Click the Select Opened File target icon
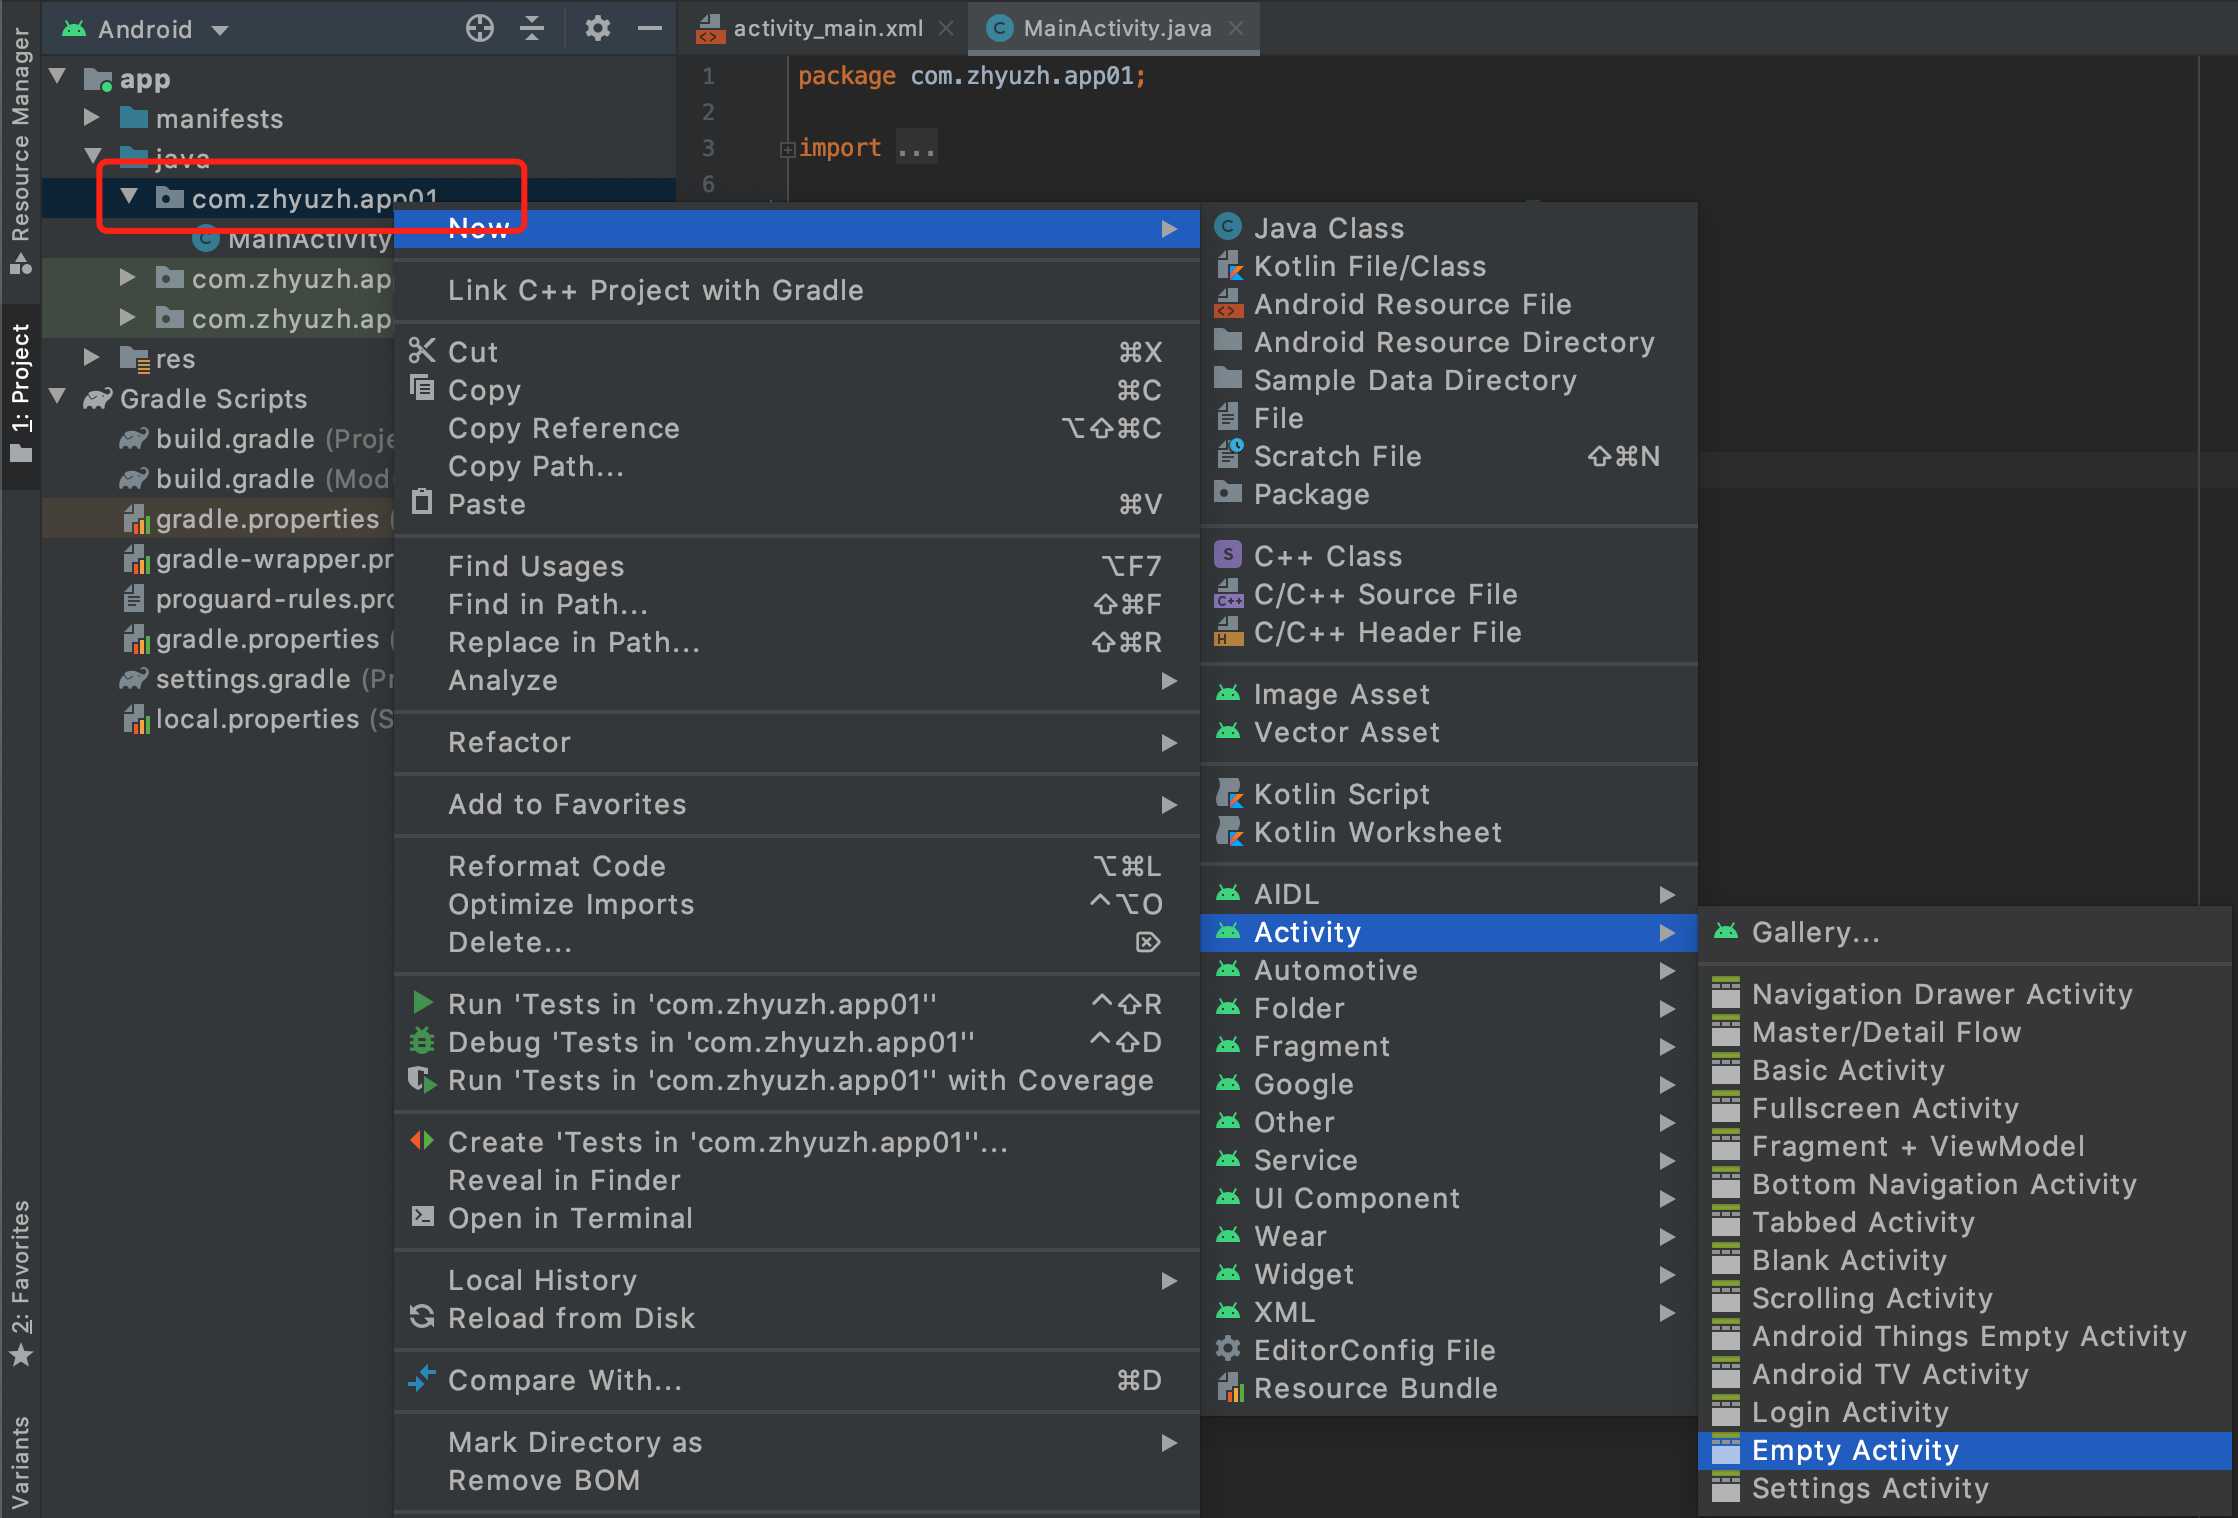This screenshot has width=2238, height=1518. (x=480, y=28)
